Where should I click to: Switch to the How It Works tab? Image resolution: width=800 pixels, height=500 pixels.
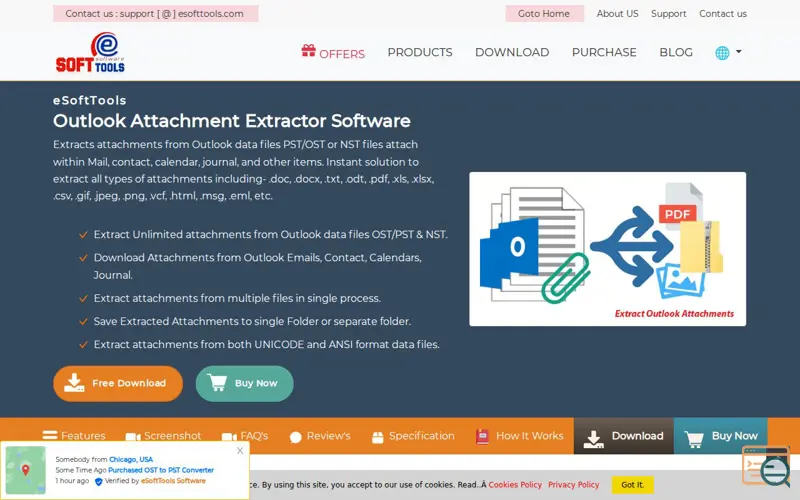click(x=519, y=436)
